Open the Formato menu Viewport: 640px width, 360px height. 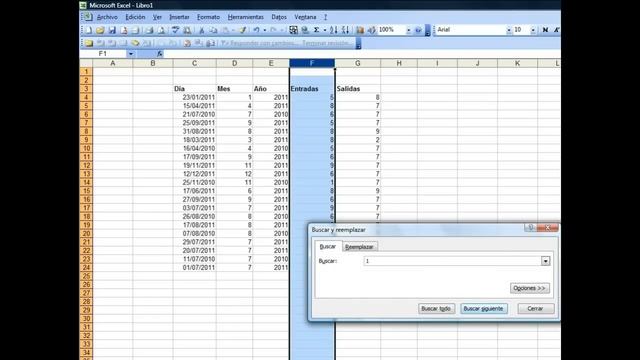pos(208,17)
